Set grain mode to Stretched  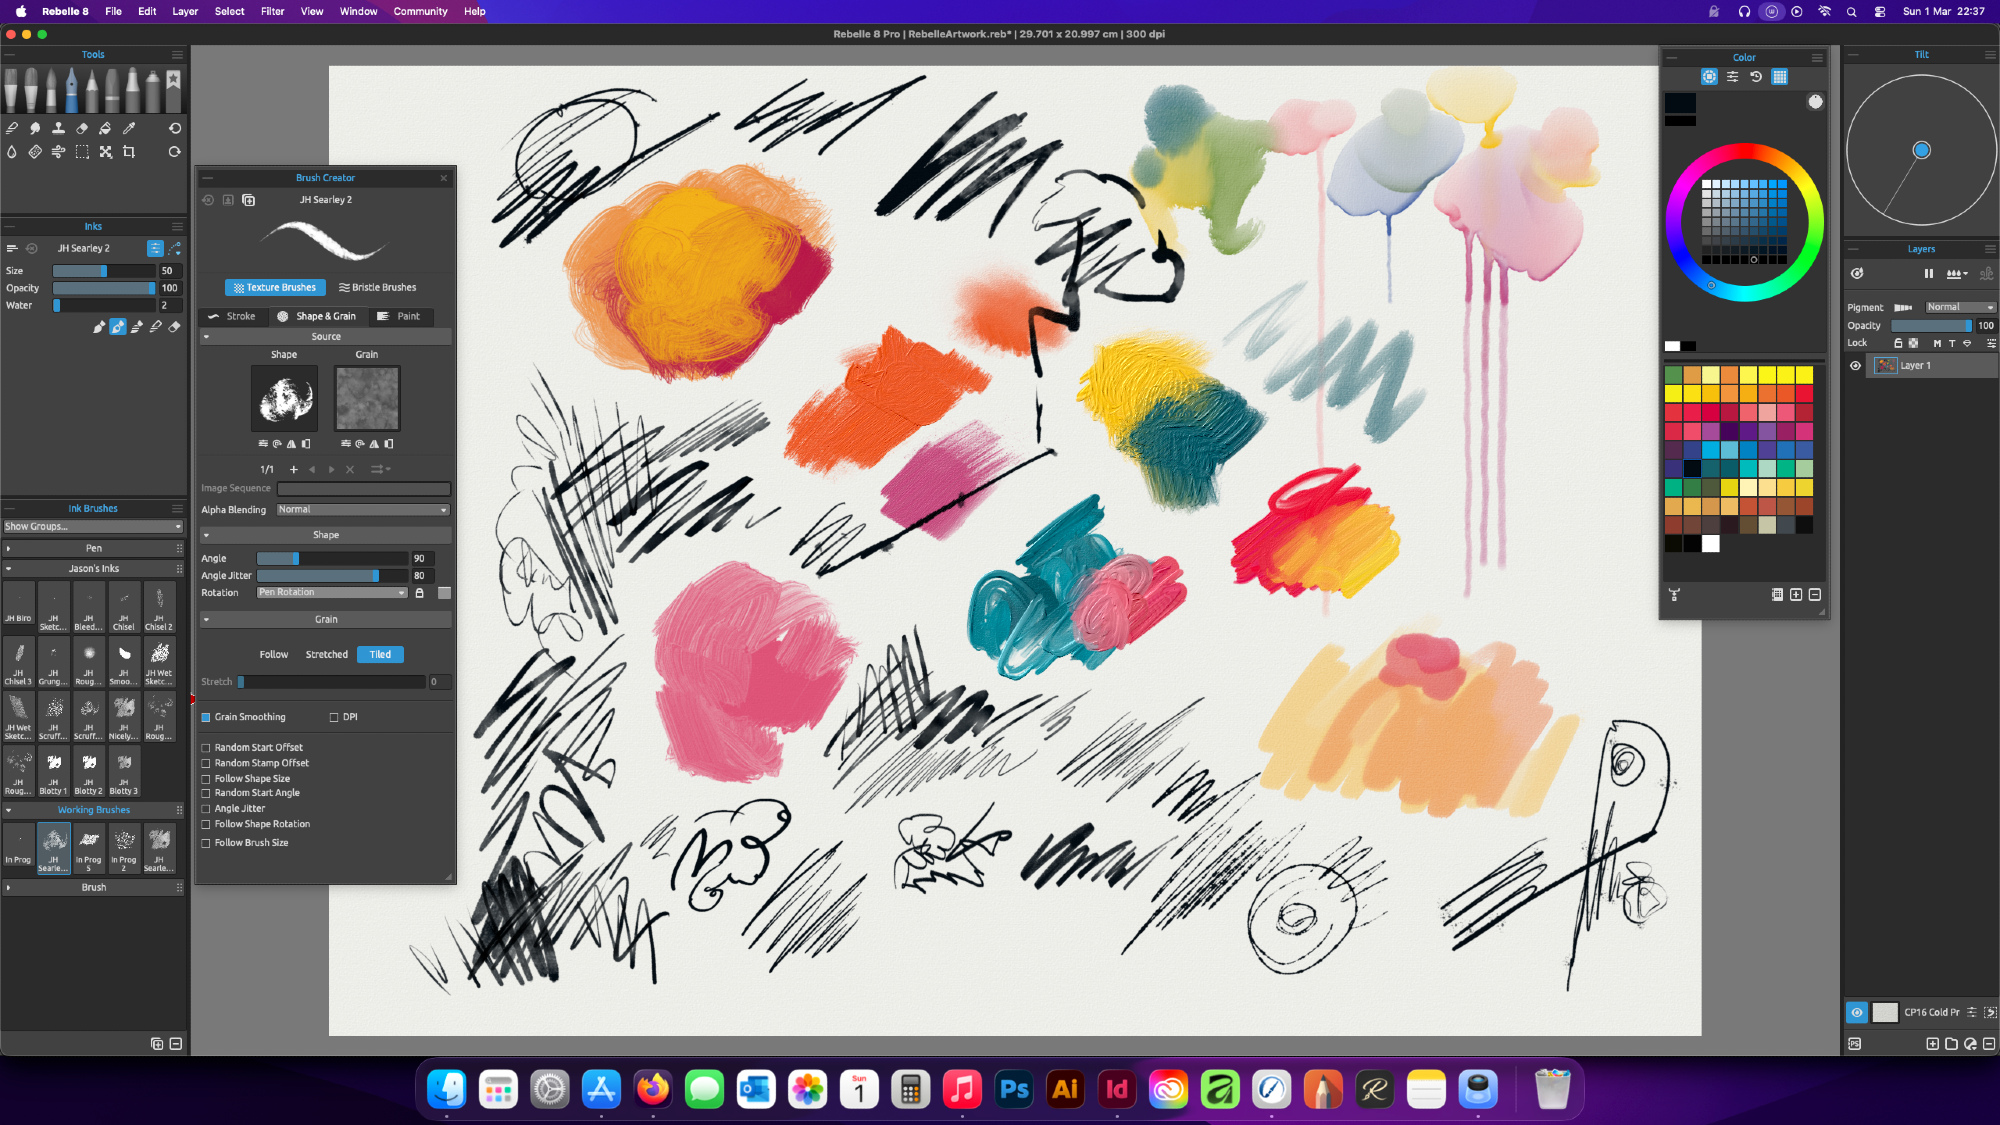point(326,655)
